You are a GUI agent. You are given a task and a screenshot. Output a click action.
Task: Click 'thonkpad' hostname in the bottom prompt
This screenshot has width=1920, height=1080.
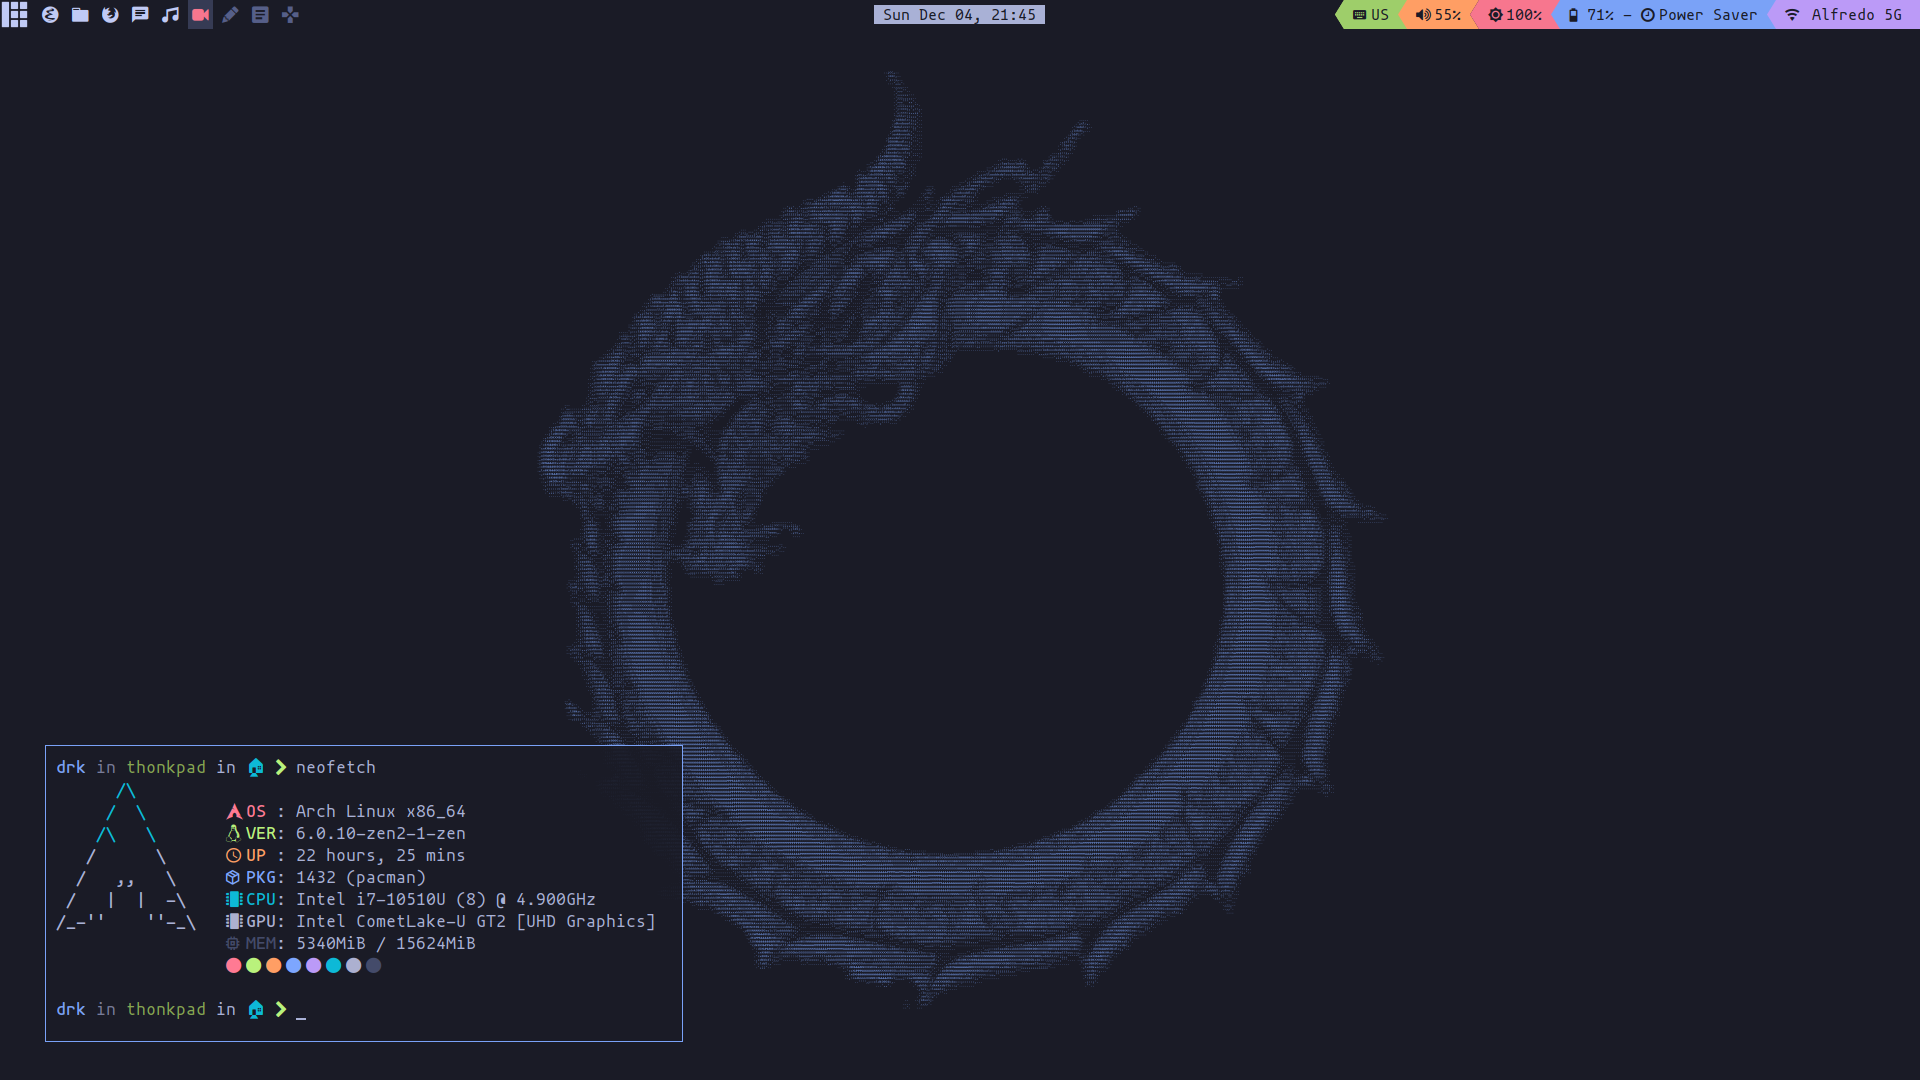pos(166,1009)
